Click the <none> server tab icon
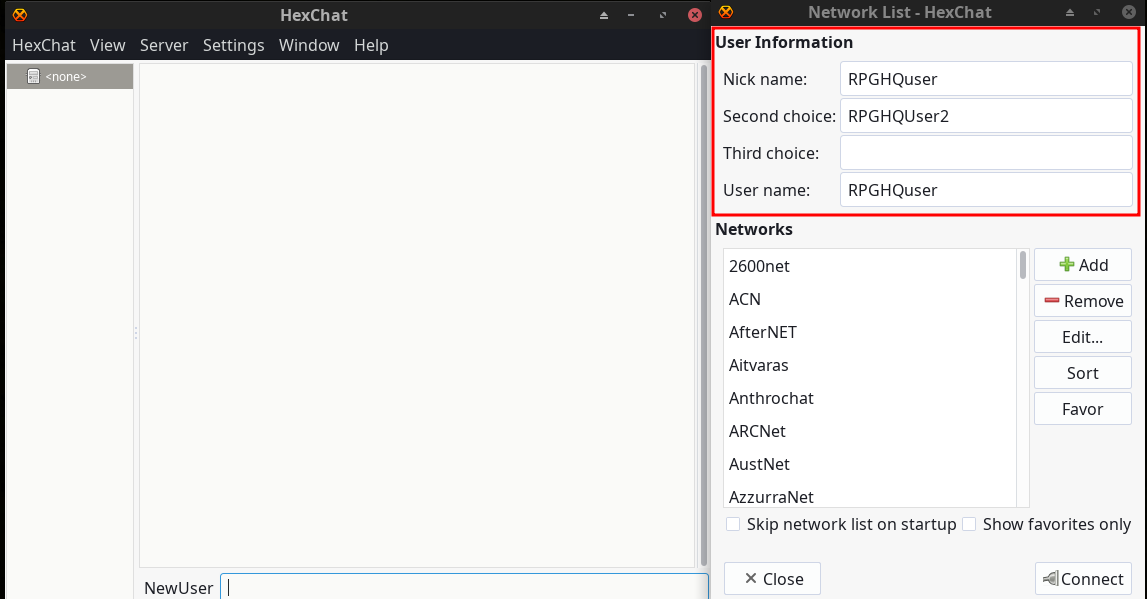The image size is (1147, 599). (33, 76)
